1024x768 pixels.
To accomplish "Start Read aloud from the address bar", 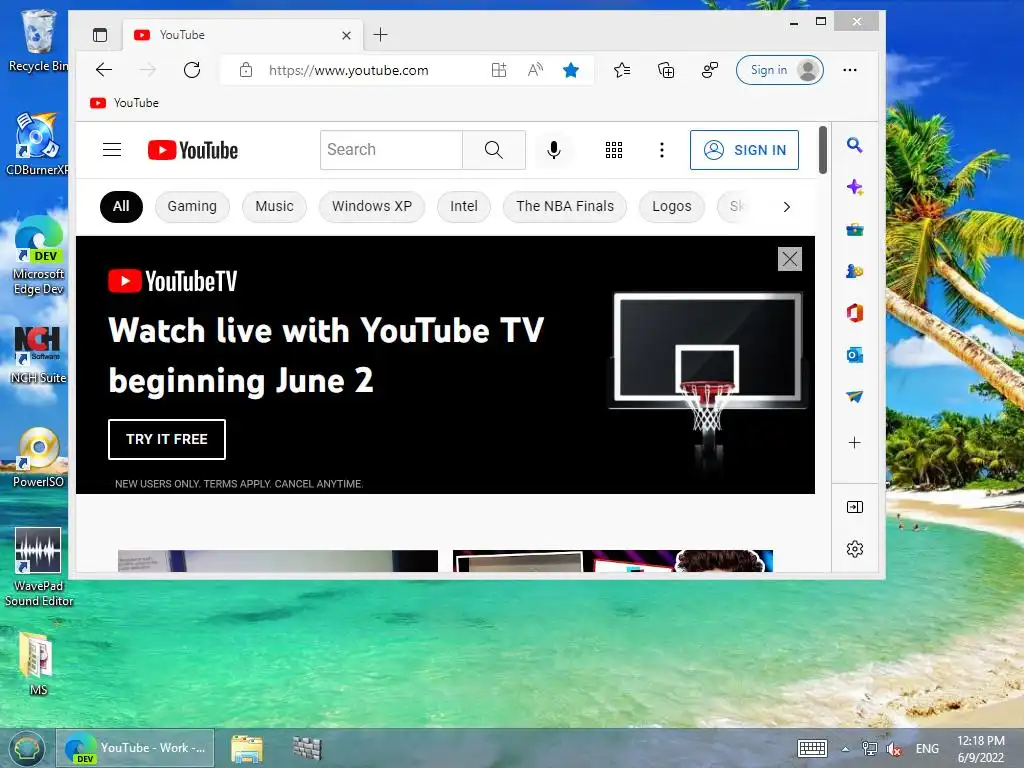I will pos(536,70).
